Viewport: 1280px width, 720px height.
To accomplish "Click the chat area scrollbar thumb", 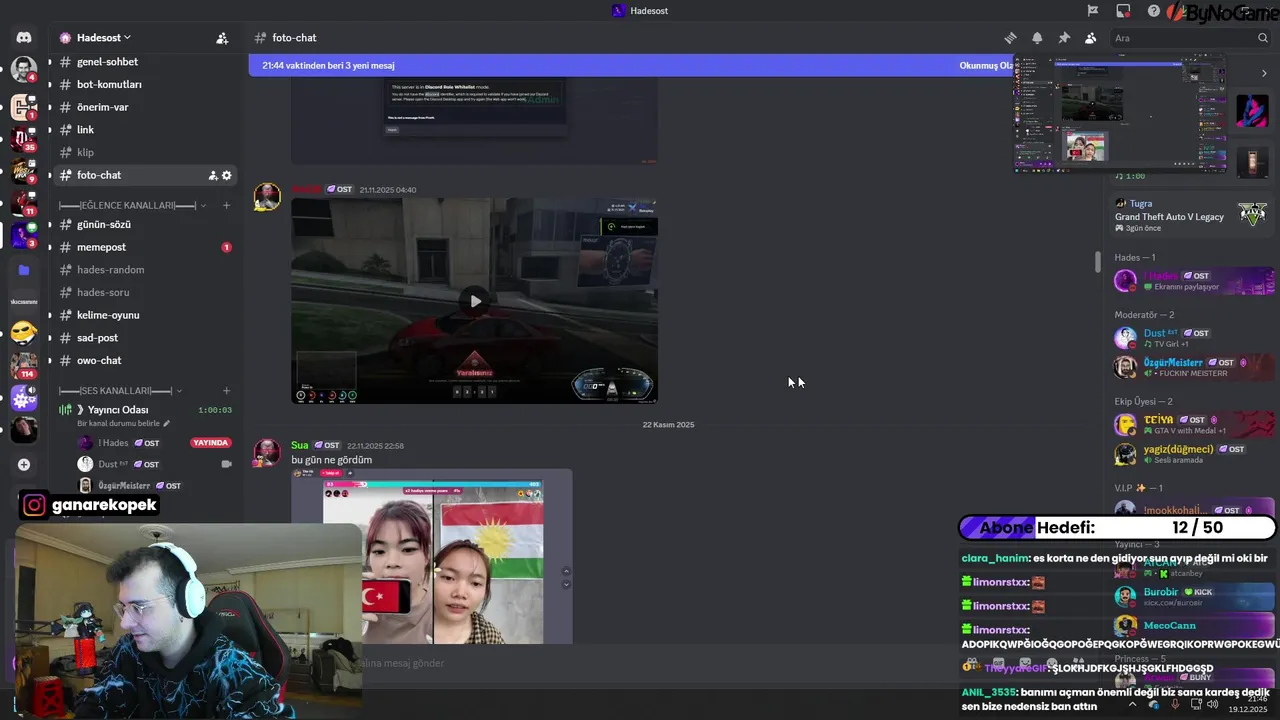I will (1098, 261).
